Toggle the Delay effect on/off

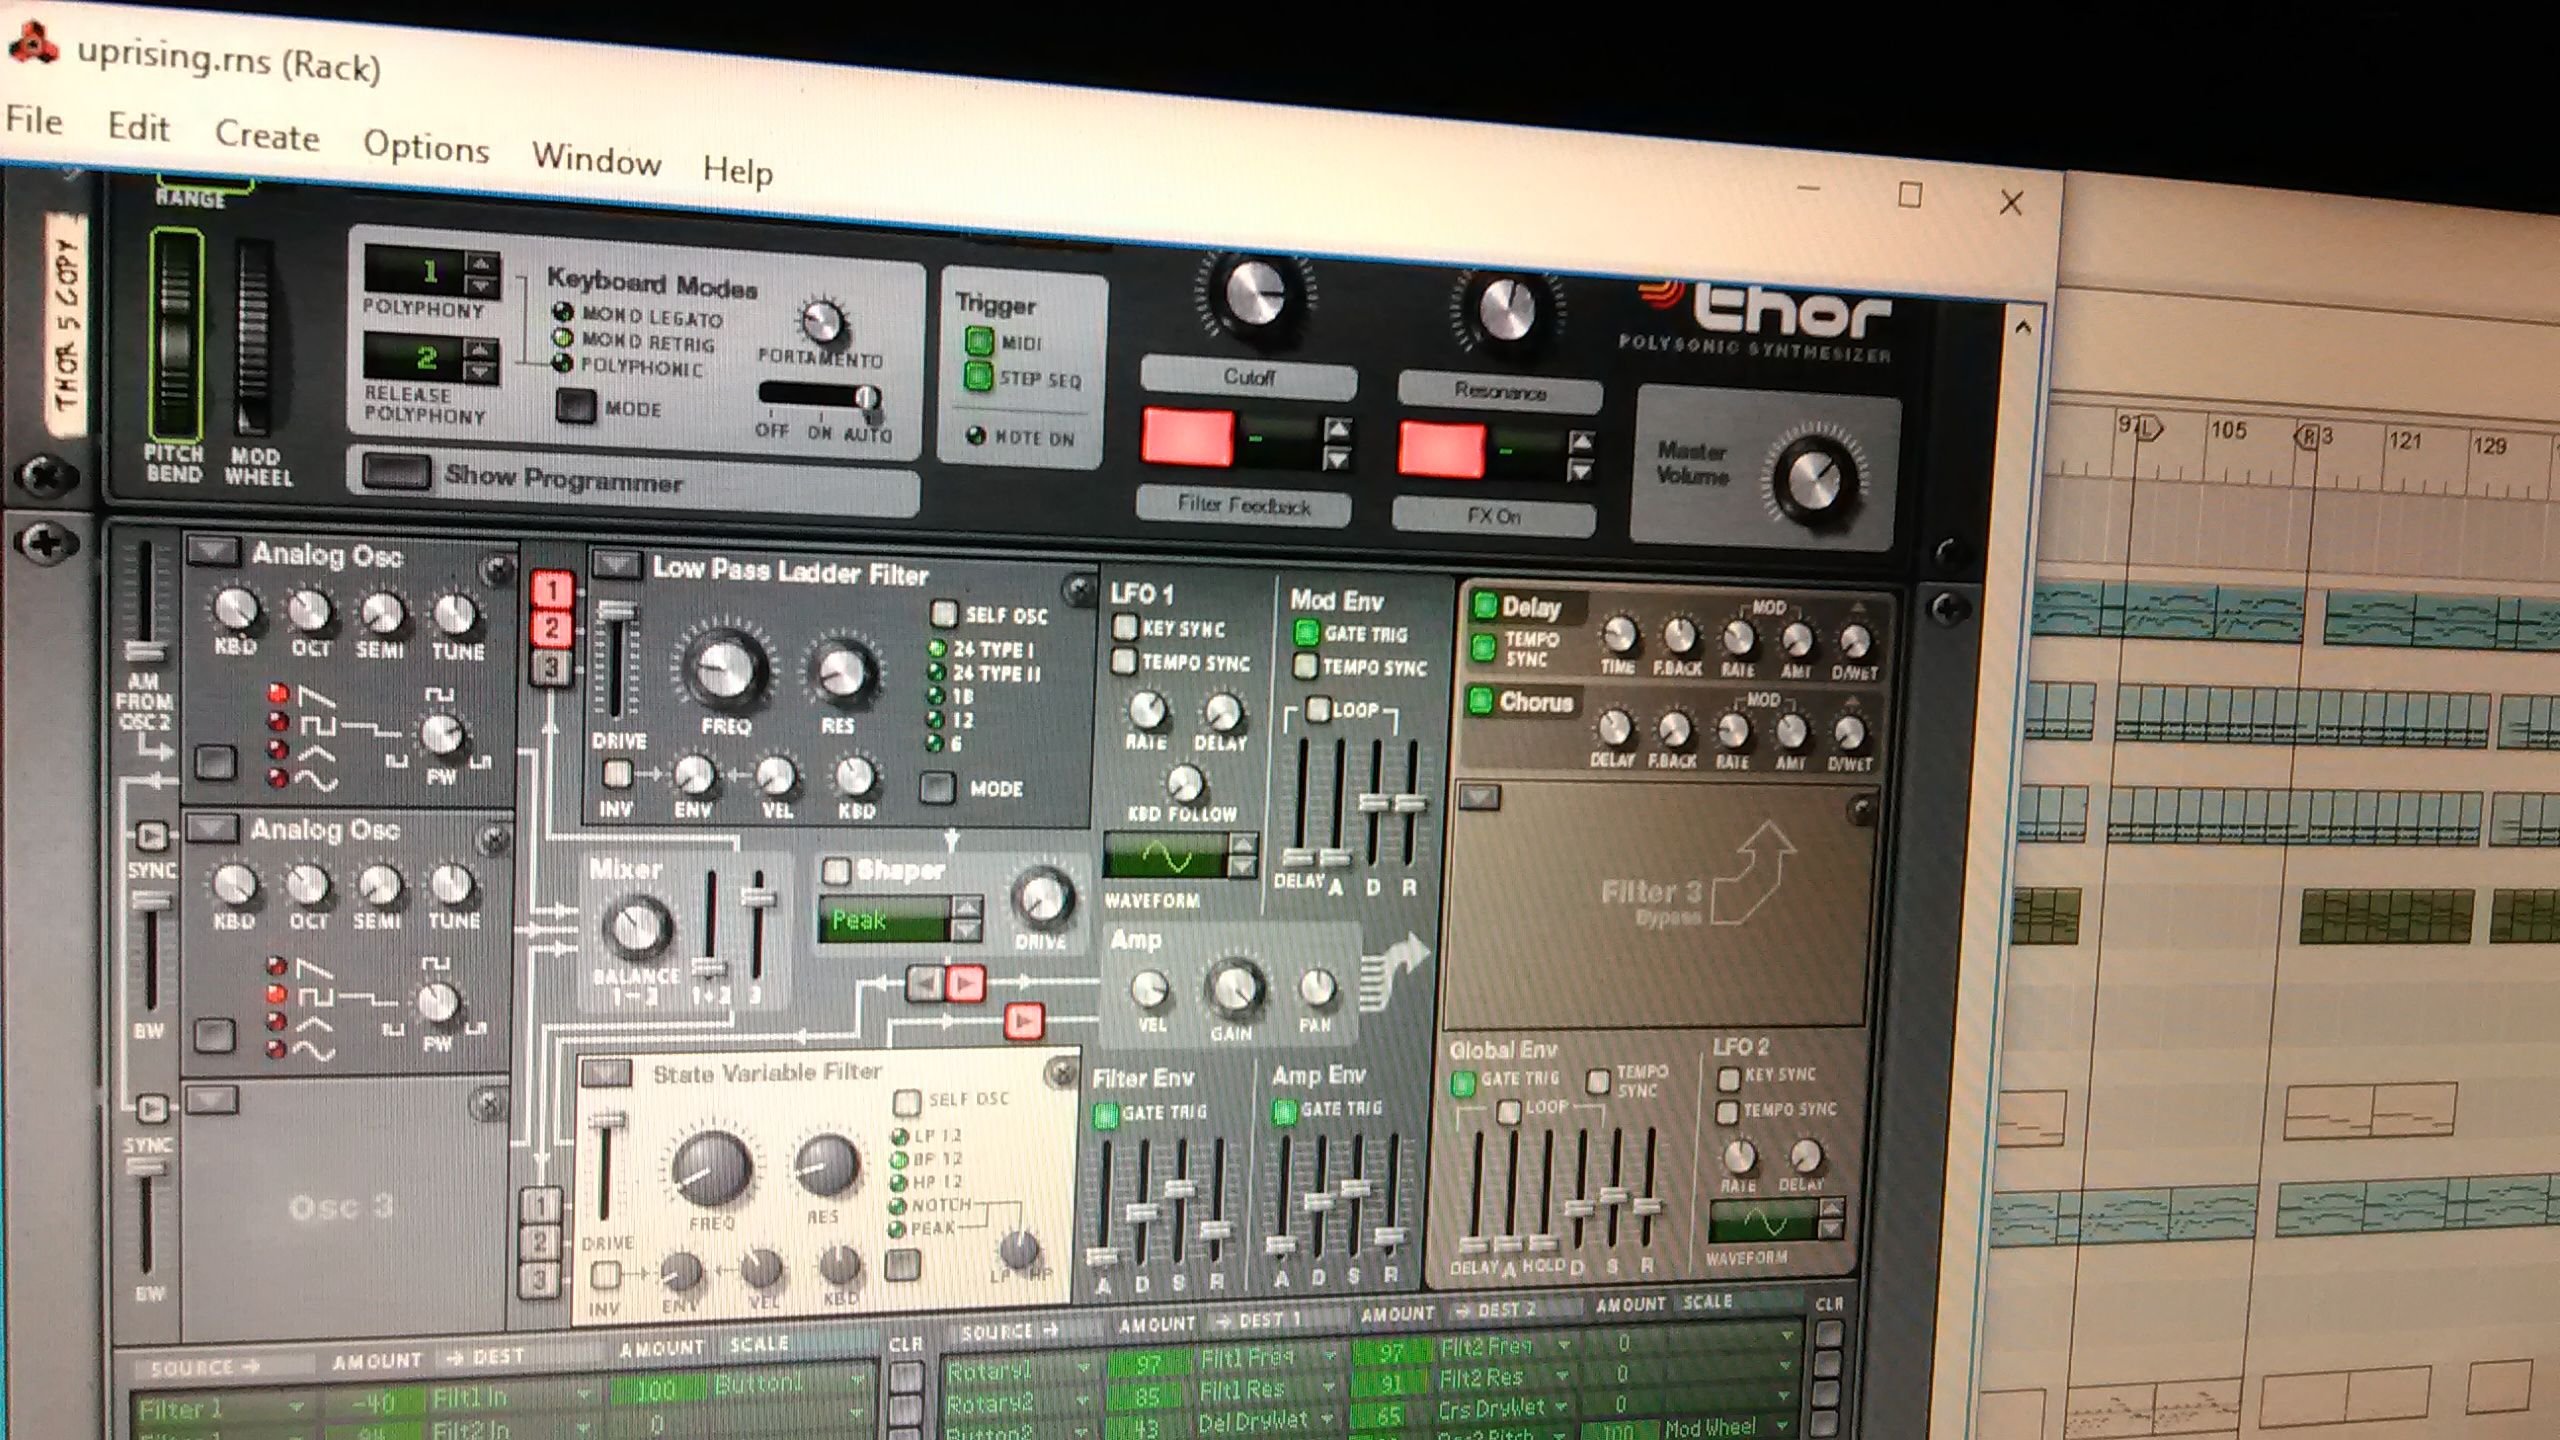click(x=1485, y=605)
